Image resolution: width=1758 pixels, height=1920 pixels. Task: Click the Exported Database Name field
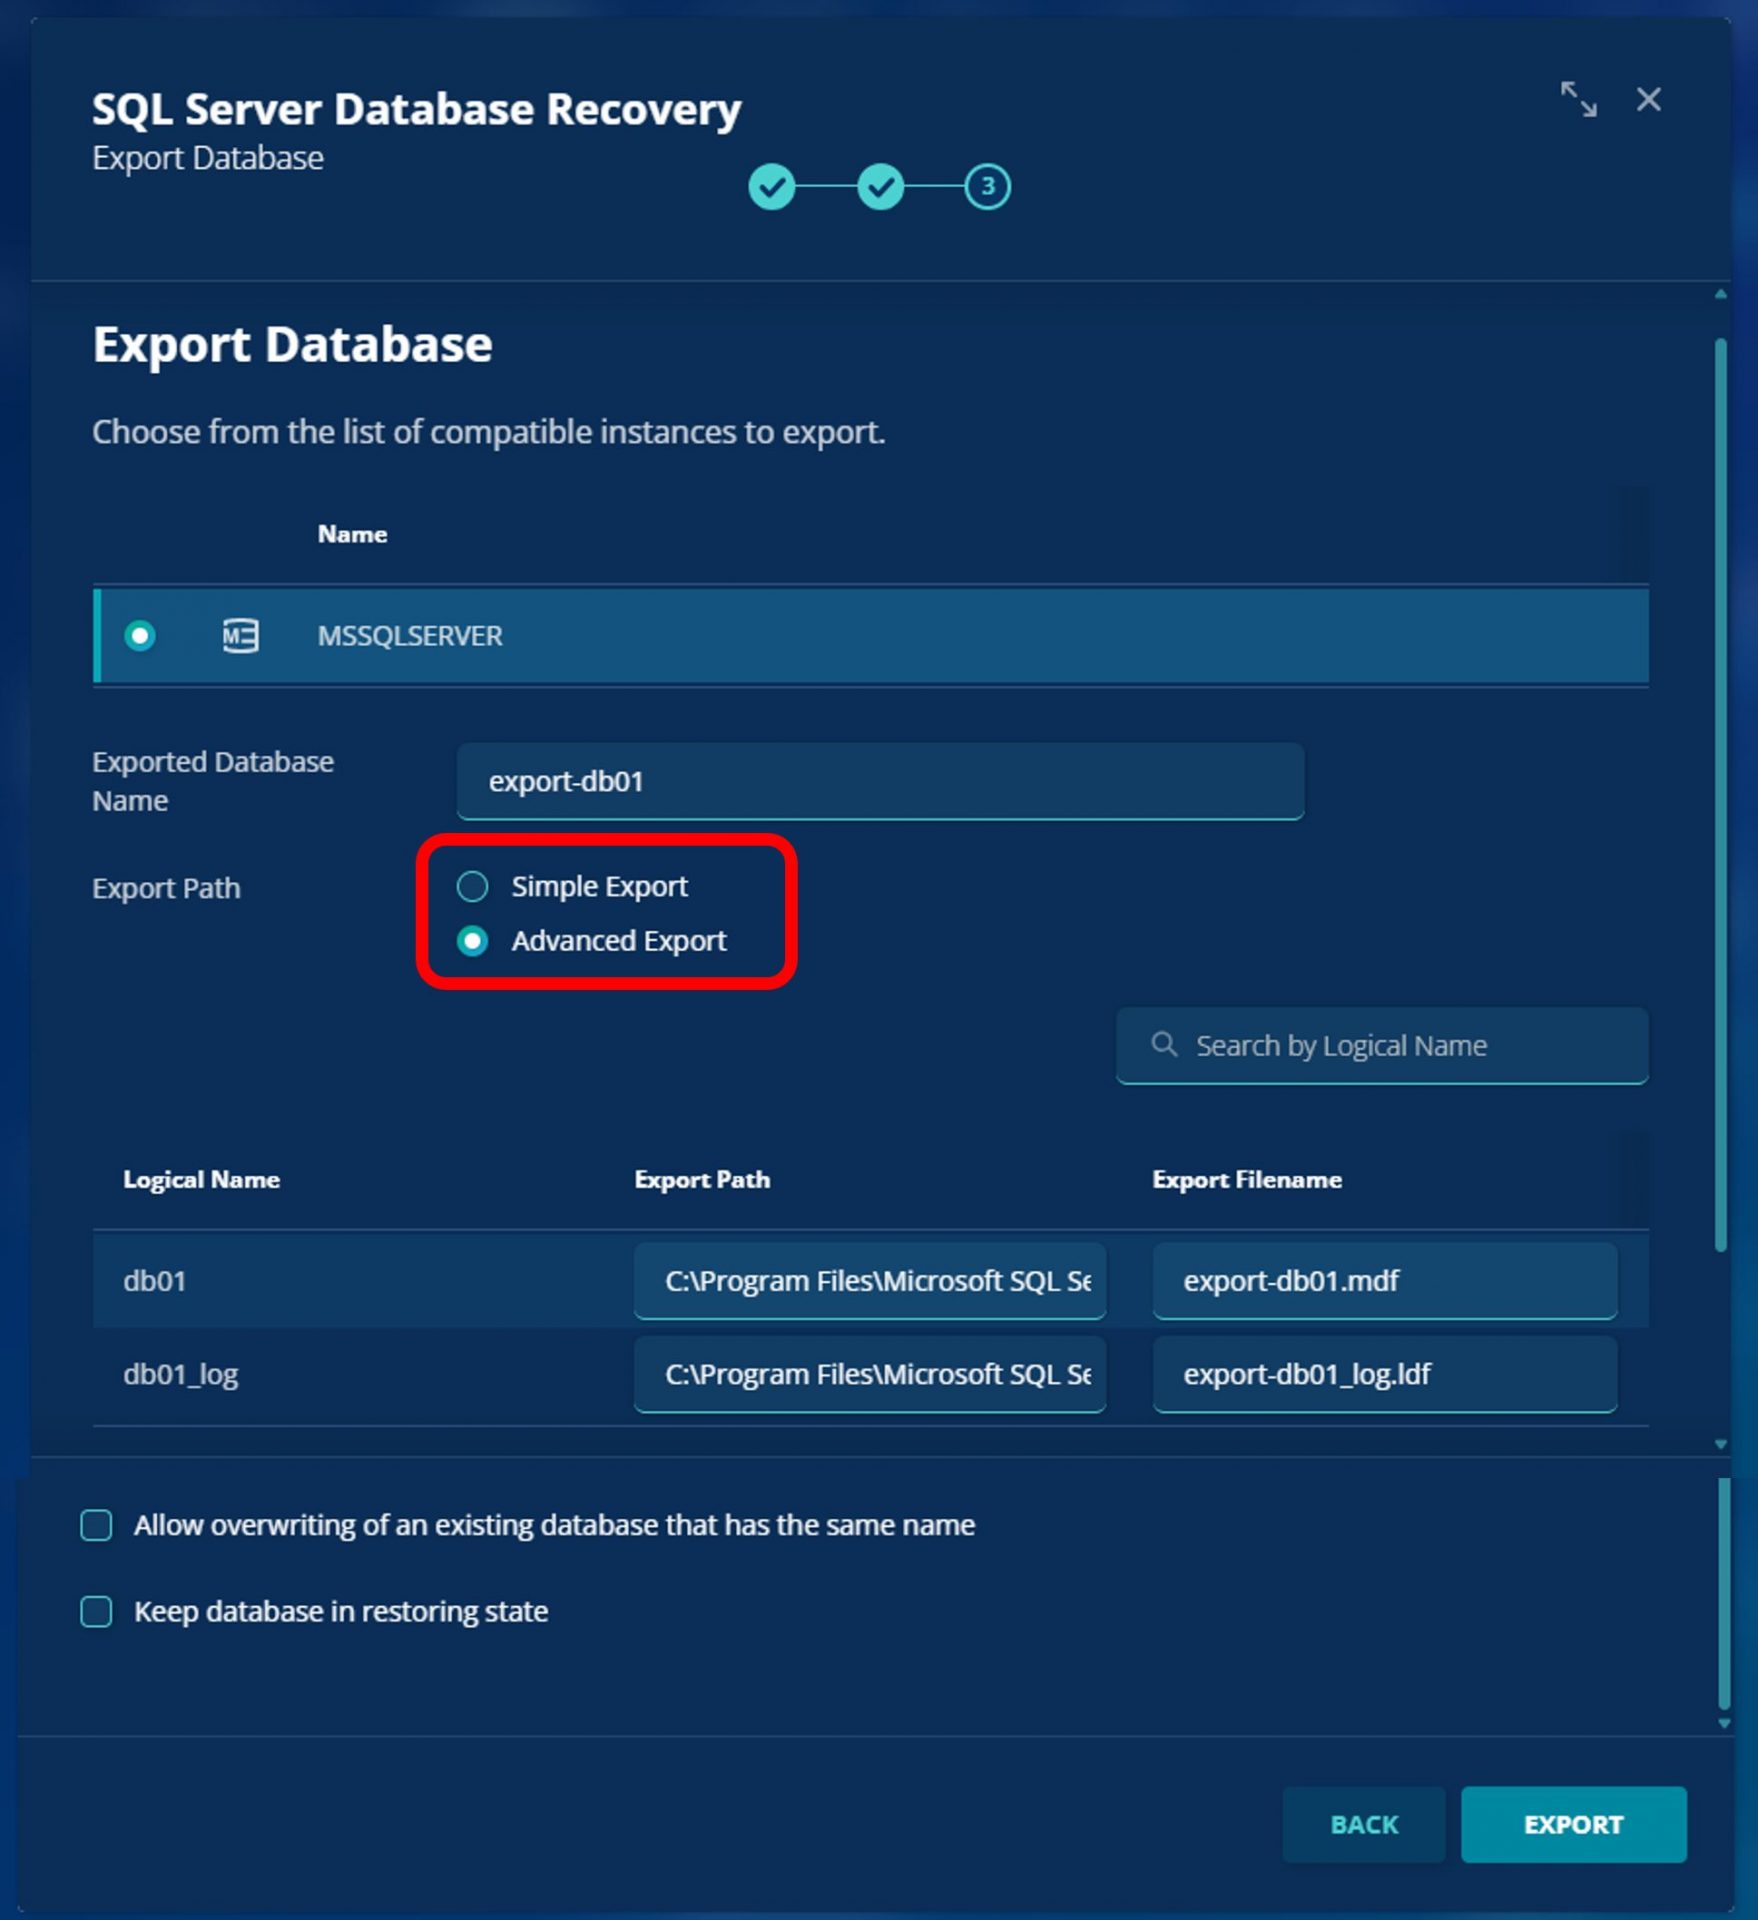pyautogui.click(x=880, y=781)
